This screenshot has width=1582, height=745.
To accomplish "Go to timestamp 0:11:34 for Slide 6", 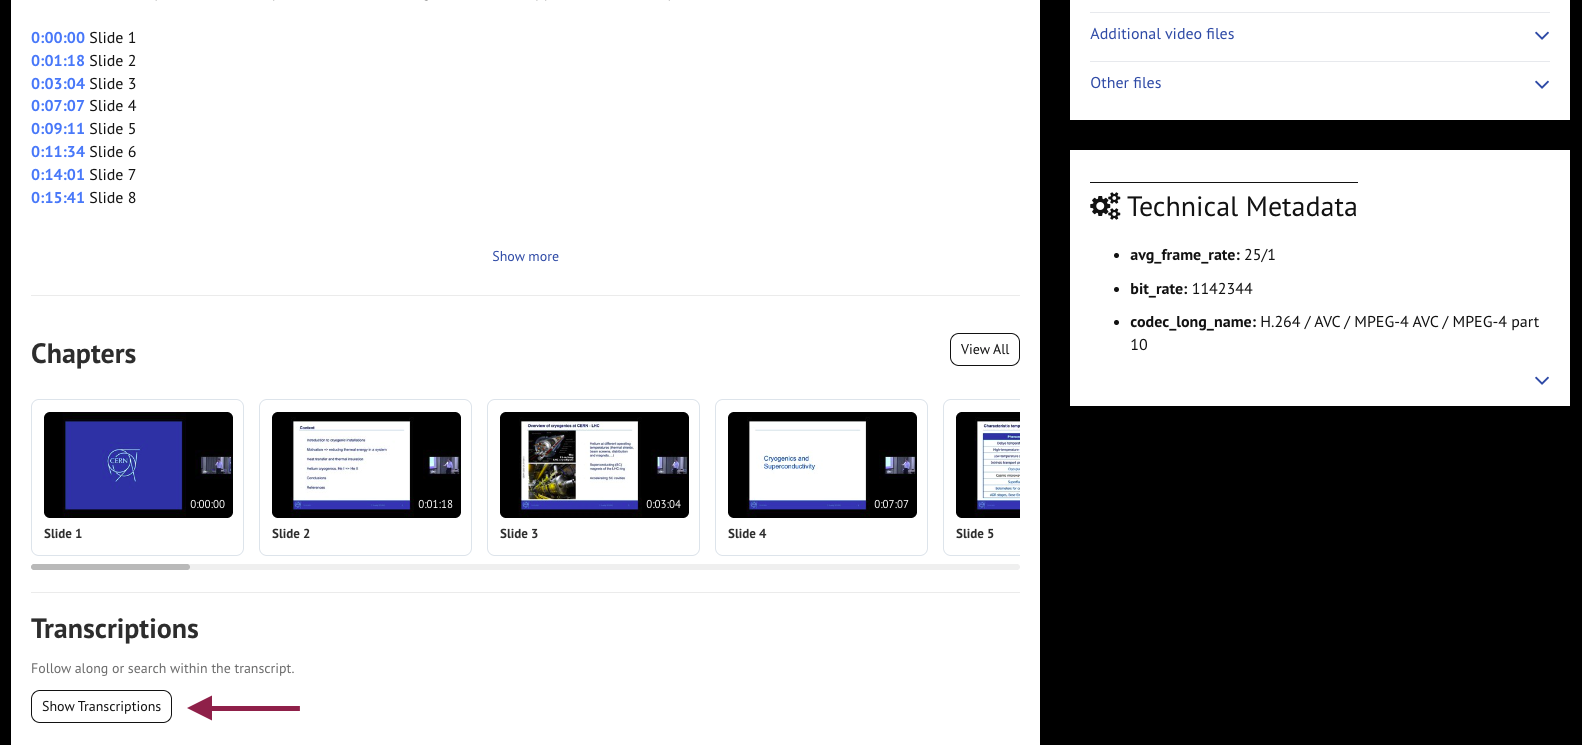I will pyautogui.click(x=58, y=152).
